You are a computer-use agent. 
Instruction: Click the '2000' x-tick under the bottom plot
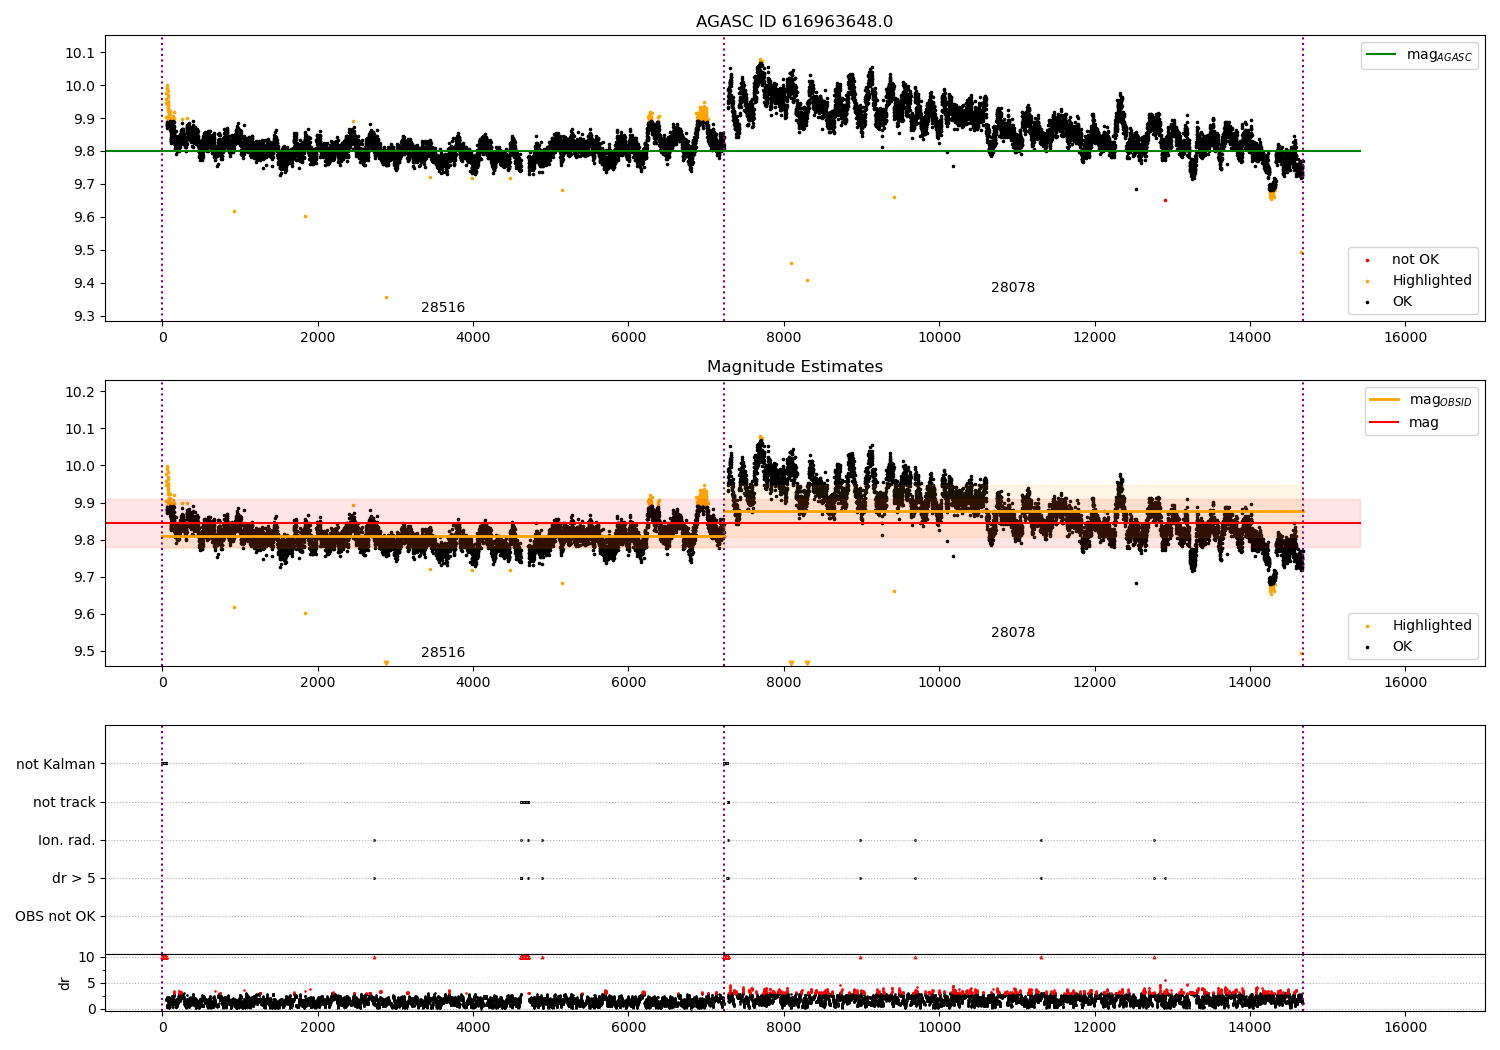pyautogui.click(x=318, y=1028)
